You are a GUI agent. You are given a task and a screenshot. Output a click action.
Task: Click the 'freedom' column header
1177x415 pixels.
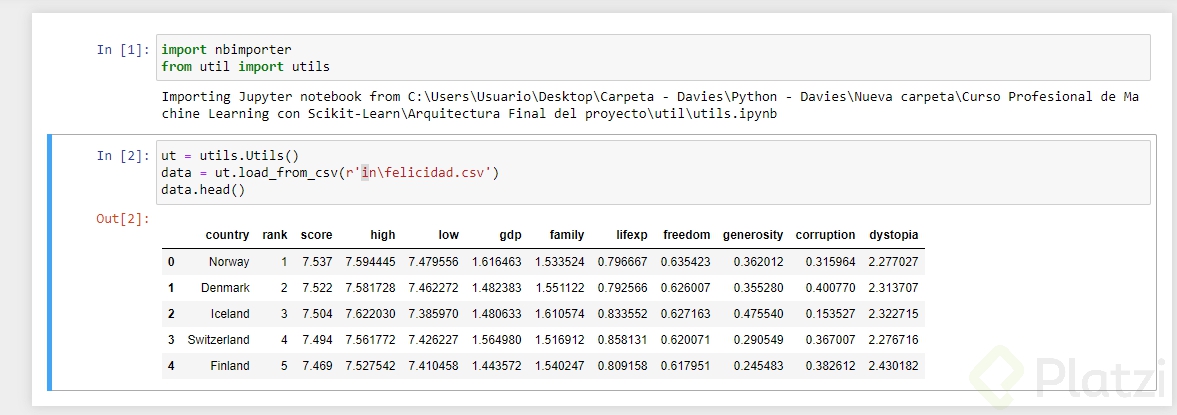coord(686,235)
